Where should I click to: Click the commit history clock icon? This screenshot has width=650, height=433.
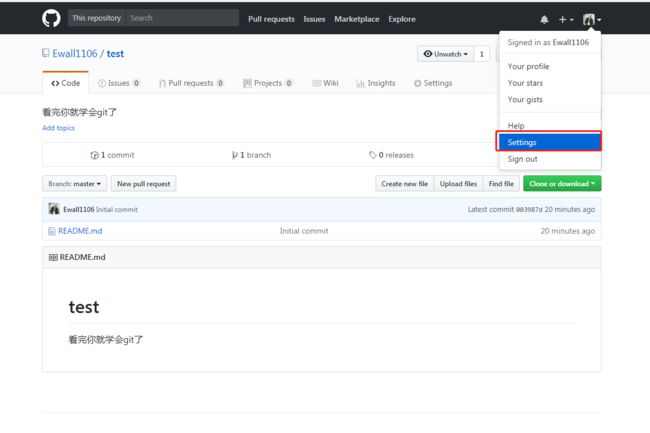pyautogui.click(x=95, y=155)
